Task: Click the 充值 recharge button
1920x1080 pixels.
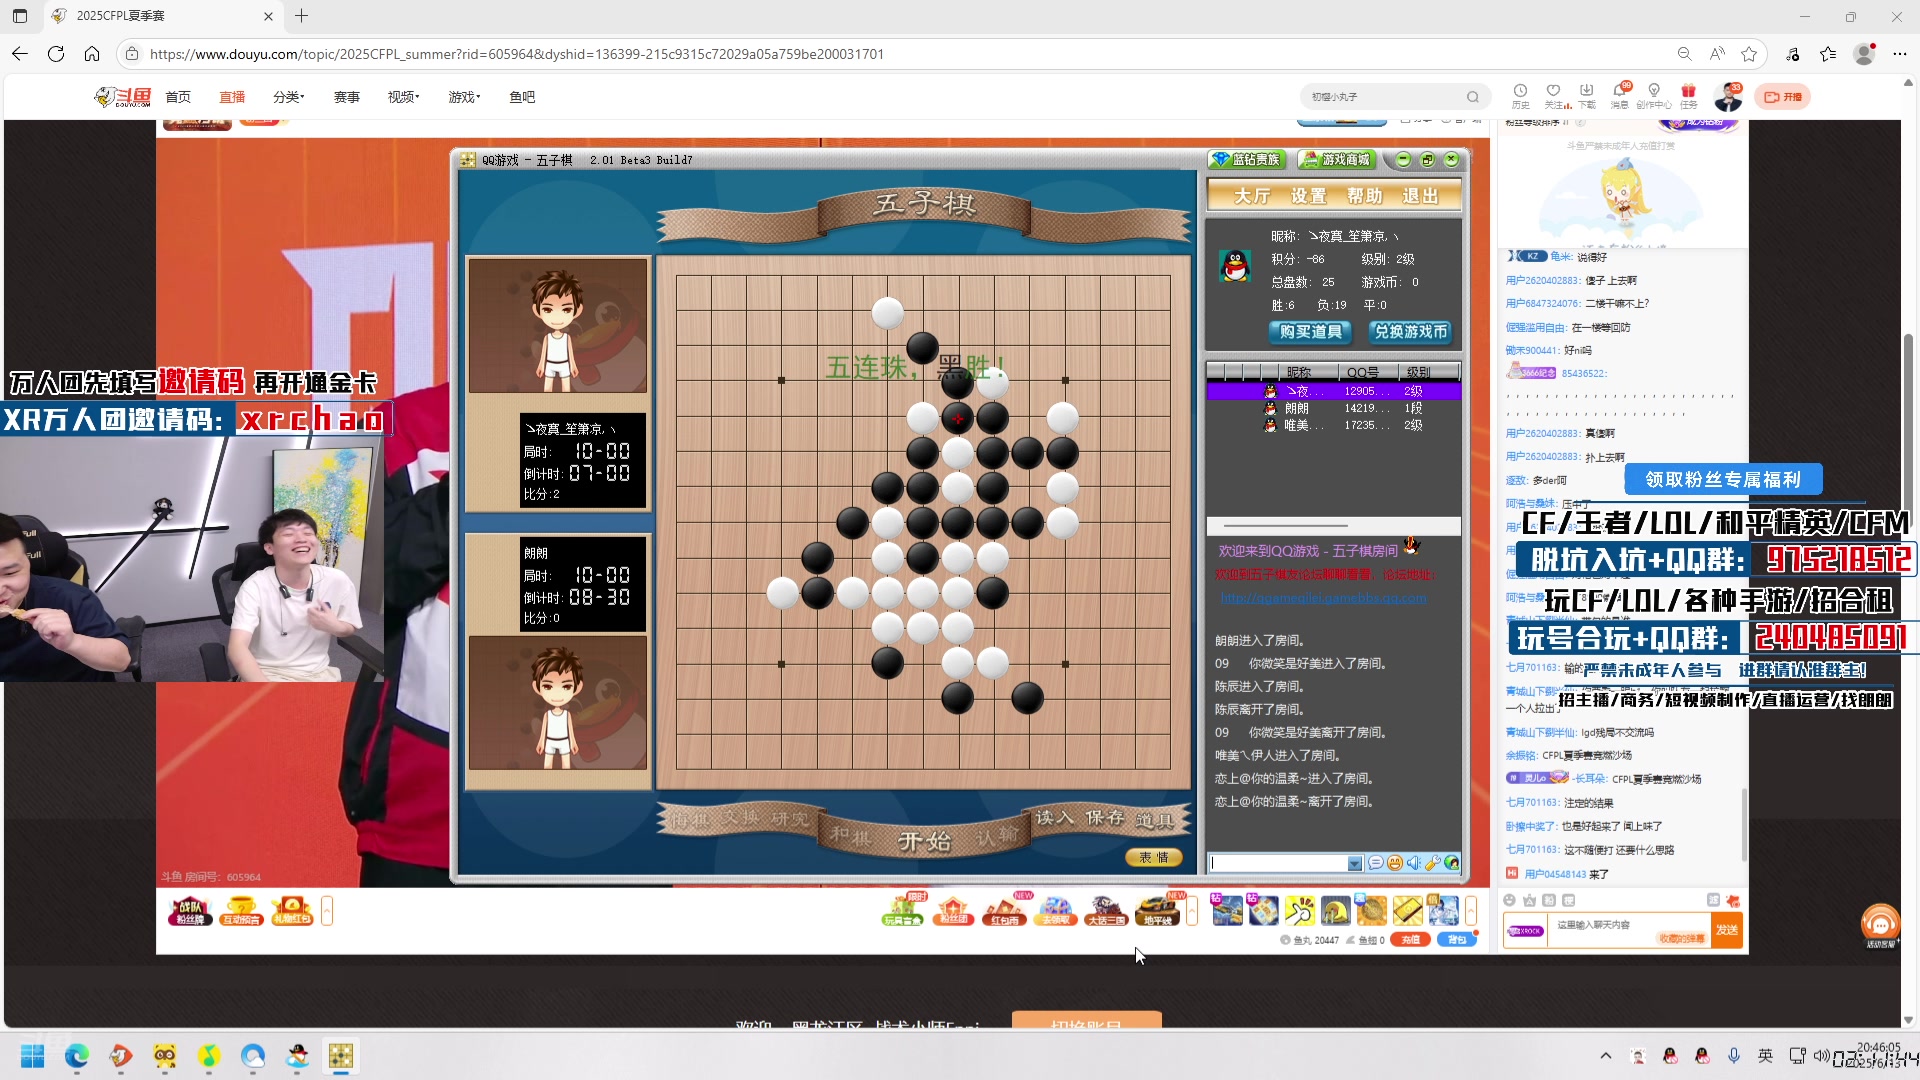Action: pyautogui.click(x=1410, y=940)
